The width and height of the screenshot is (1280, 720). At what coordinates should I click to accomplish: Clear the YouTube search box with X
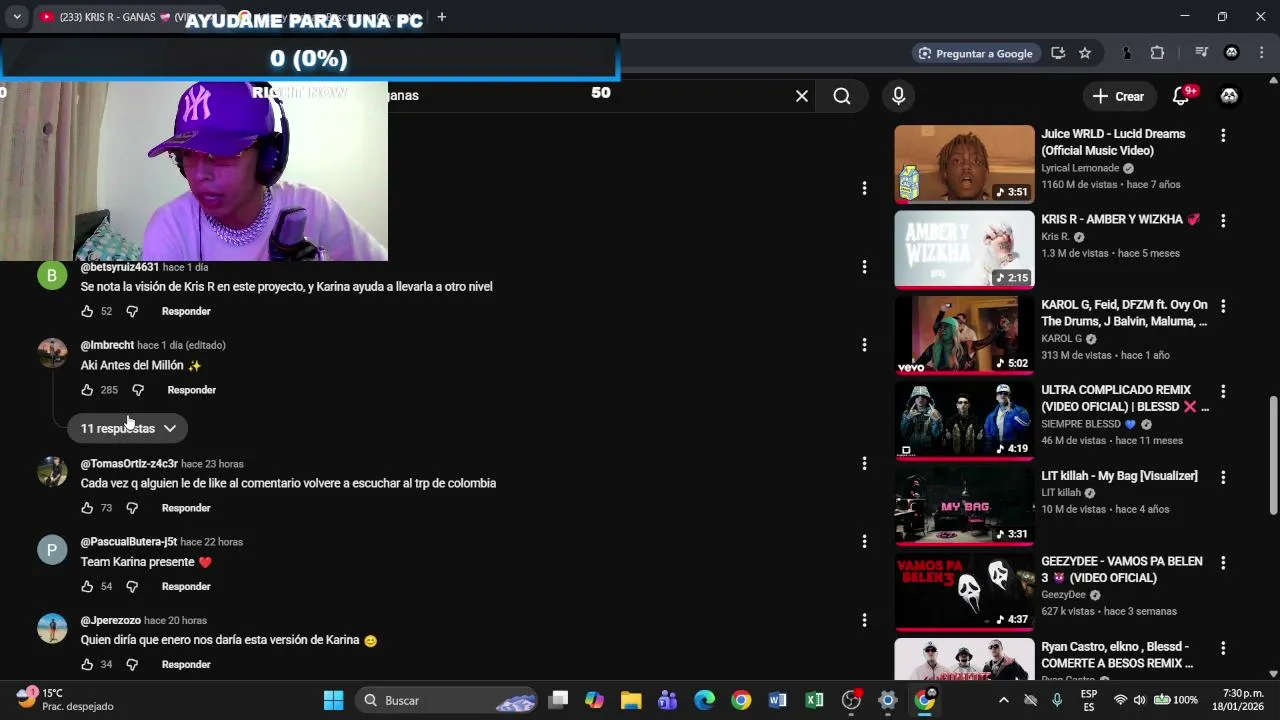[x=802, y=96]
